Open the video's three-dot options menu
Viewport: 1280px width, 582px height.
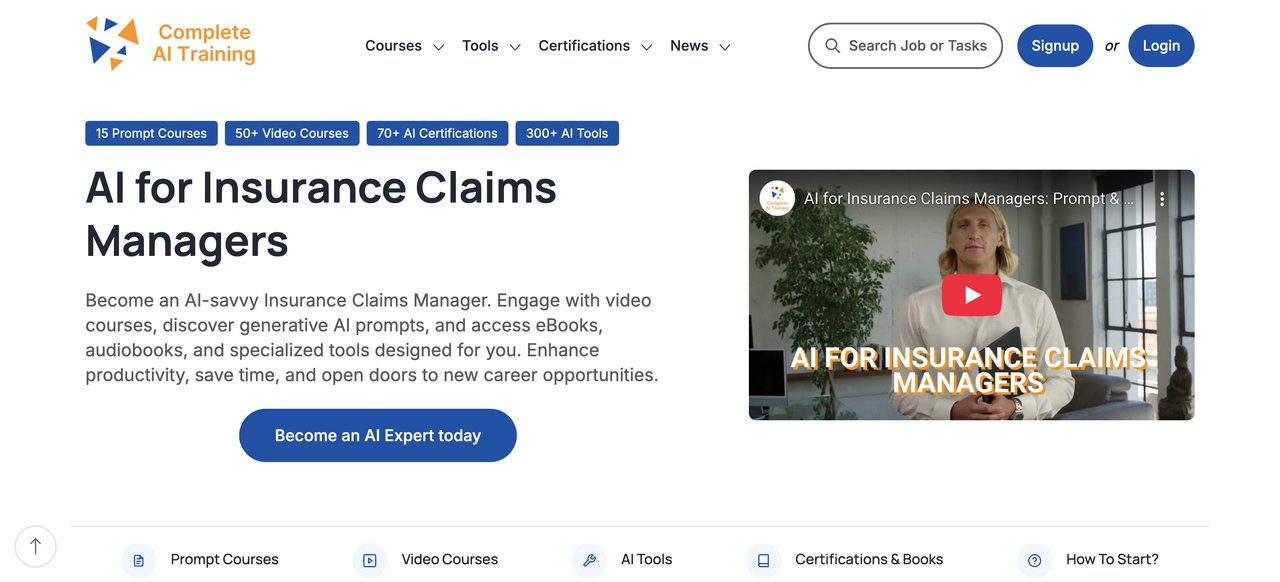pyautogui.click(x=1162, y=199)
